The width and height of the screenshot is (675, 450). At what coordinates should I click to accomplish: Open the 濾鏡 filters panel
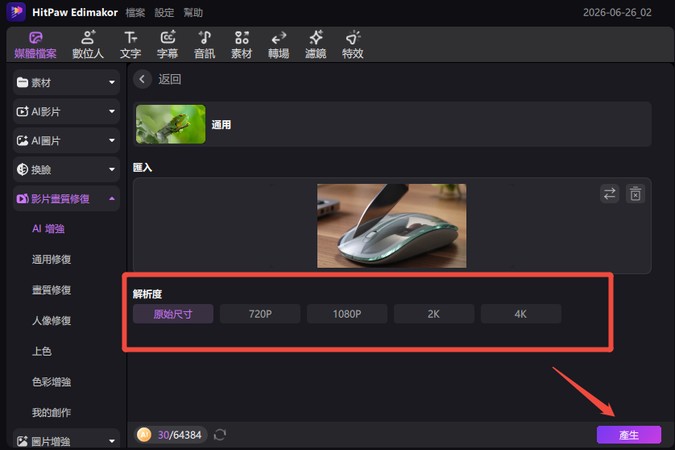tap(316, 44)
